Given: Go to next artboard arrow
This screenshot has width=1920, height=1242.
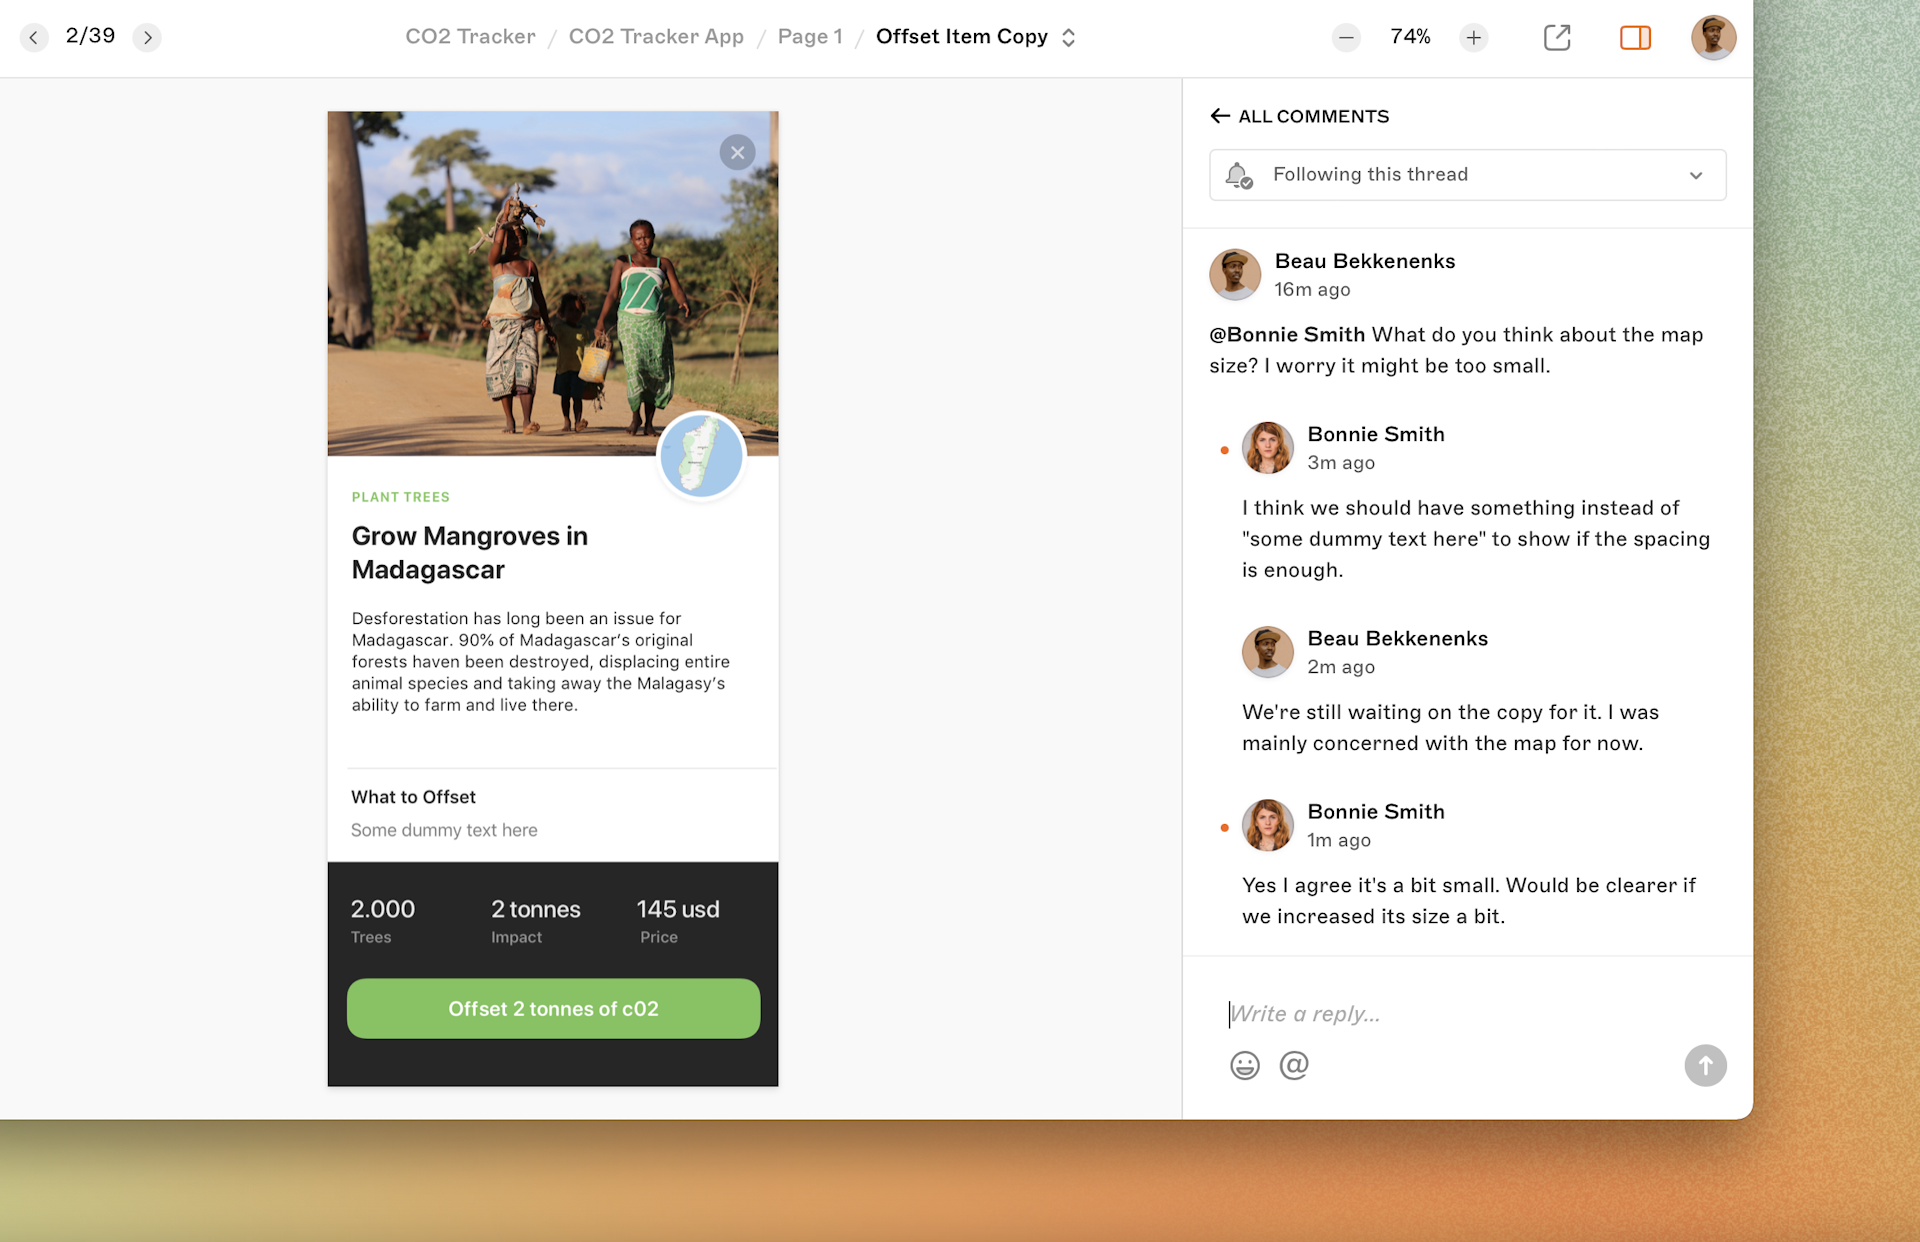Looking at the screenshot, I should (x=147, y=38).
